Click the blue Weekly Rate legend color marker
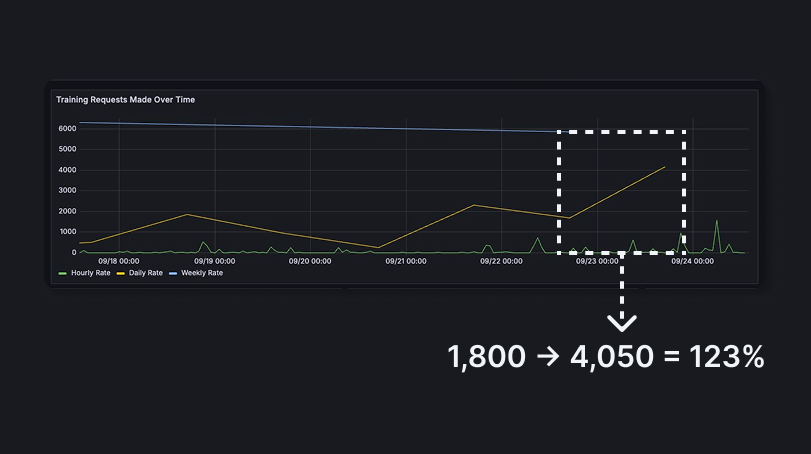 pos(174,272)
